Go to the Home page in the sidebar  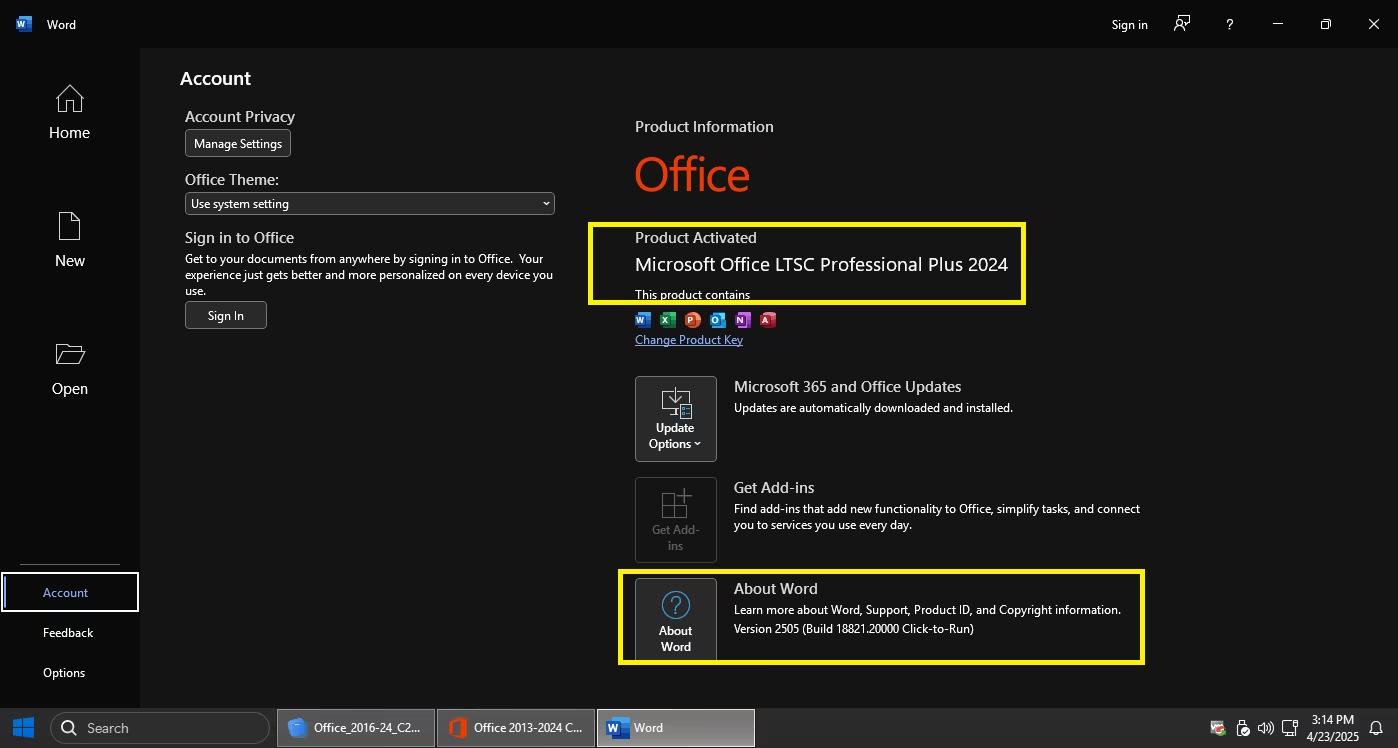[x=69, y=112]
